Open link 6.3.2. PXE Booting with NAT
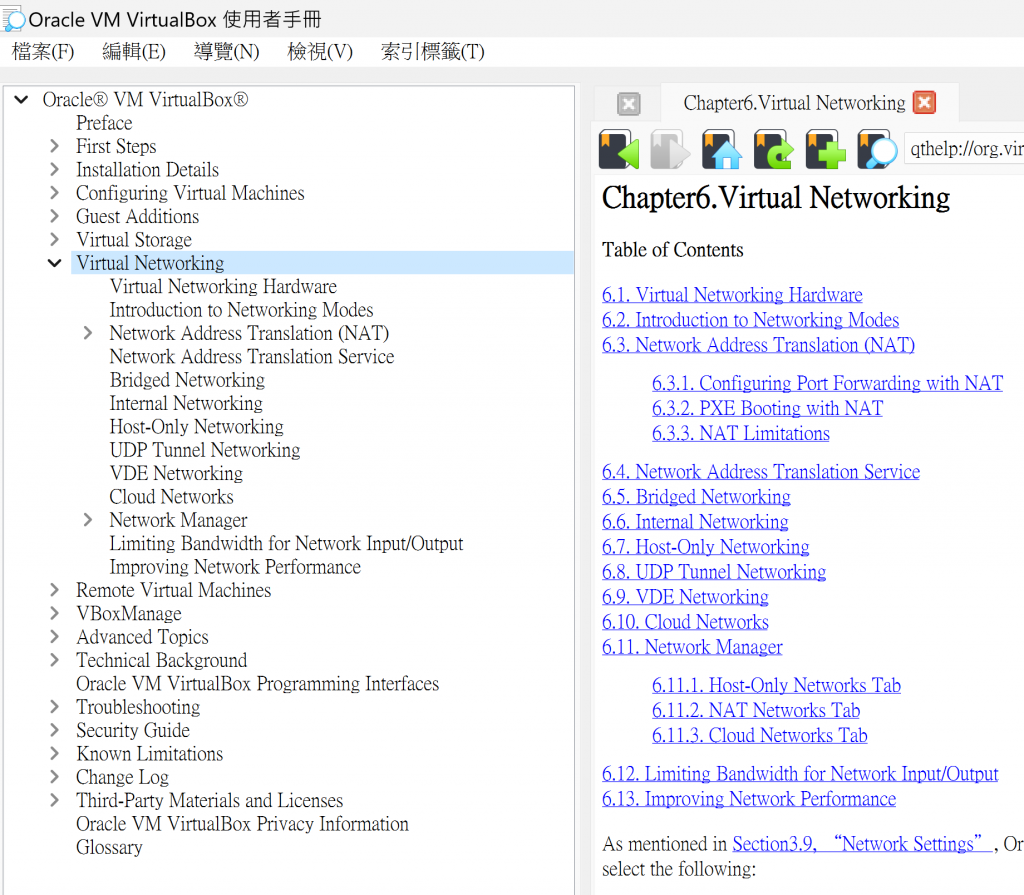Image resolution: width=1024 pixels, height=895 pixels. tap(767, 408)
